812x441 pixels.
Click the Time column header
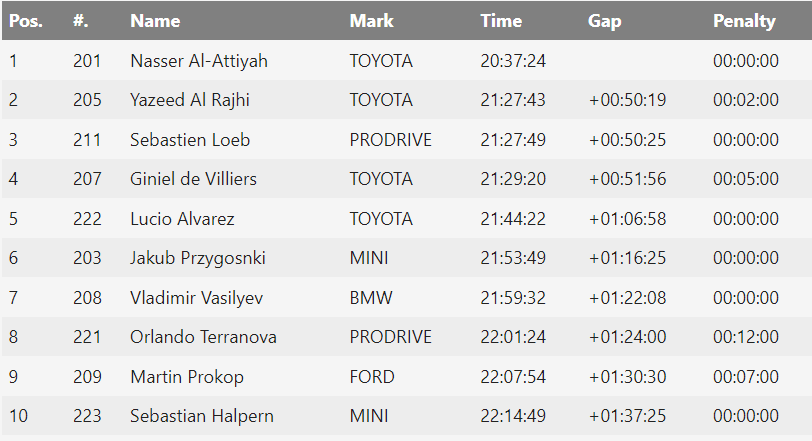click(501, 21)
